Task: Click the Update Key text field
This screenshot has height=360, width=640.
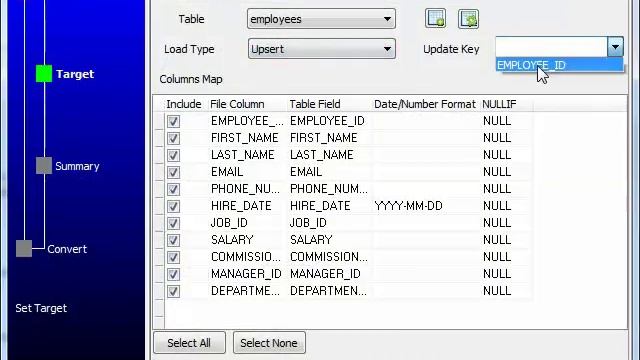Action: (x=551, y=47)
